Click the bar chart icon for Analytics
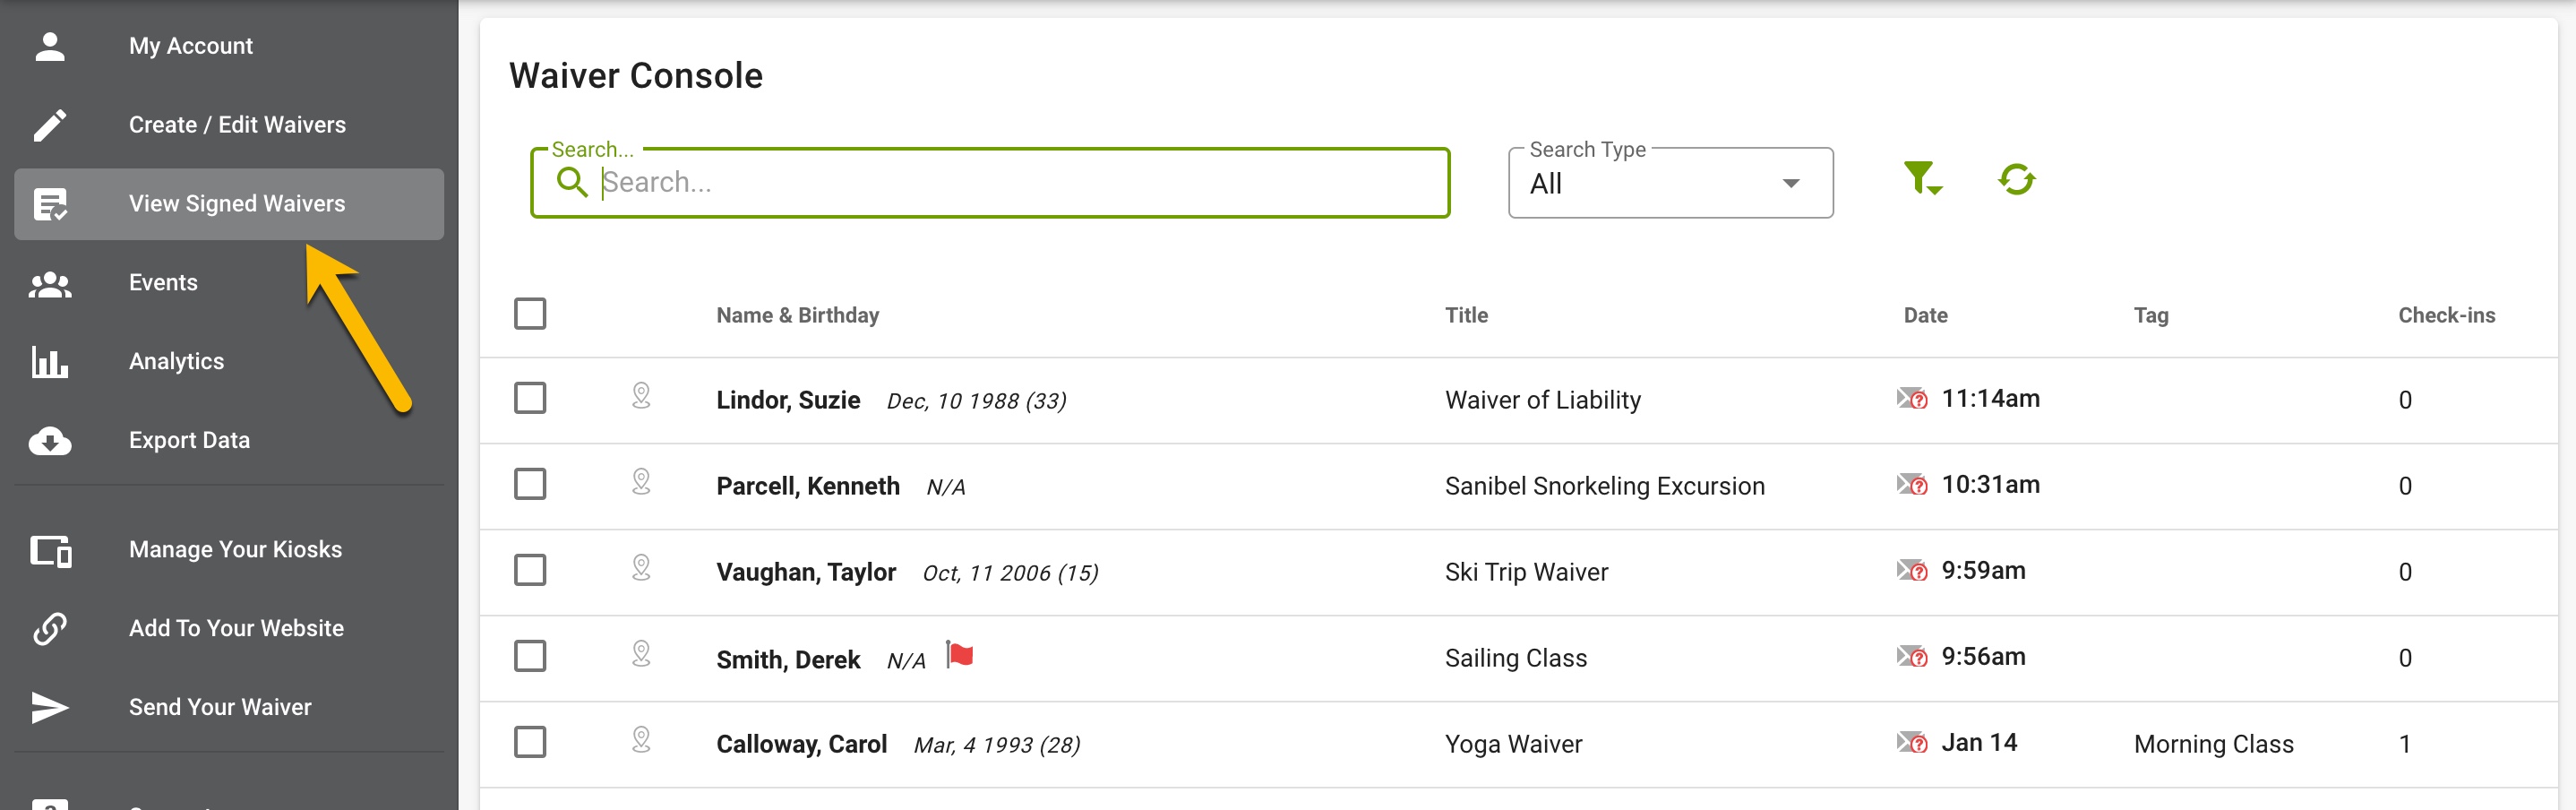This screenshot has height=810, width=2576. tap(50, 362)
